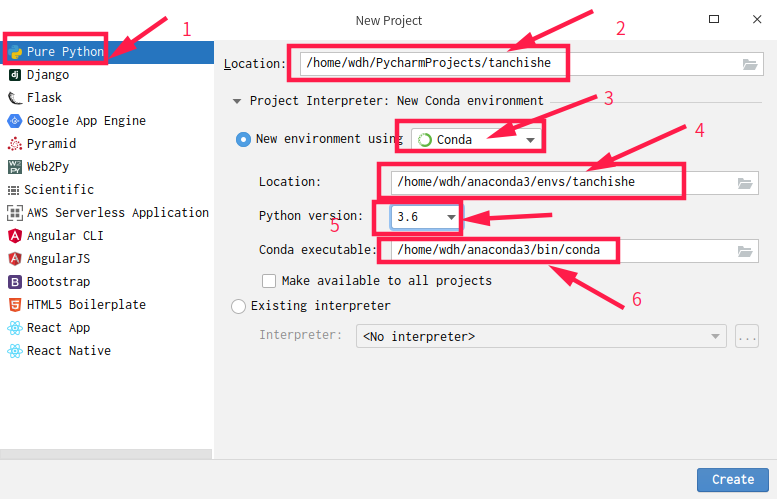Click the Google App Engine icon
This screenshot has width=777, height=499.
click(15, 120)
